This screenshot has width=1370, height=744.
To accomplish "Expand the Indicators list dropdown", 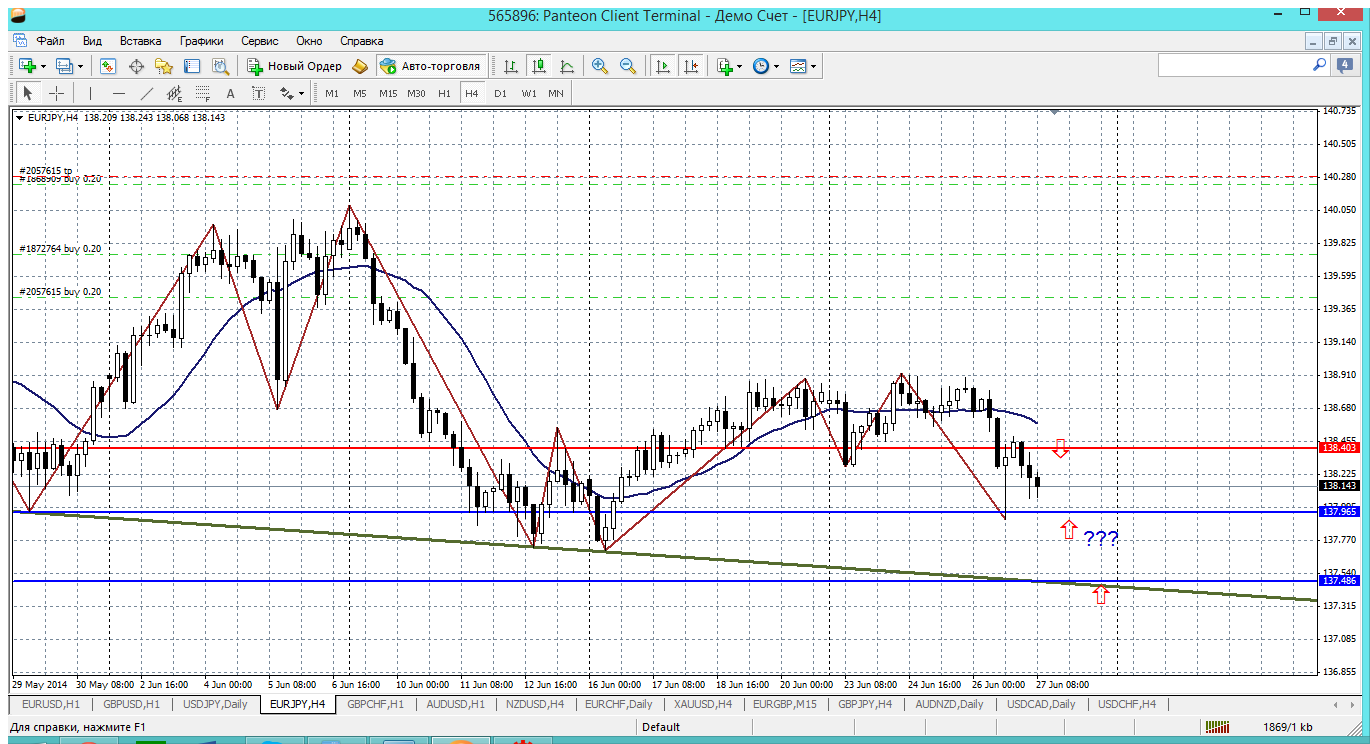I will (739, 66).
